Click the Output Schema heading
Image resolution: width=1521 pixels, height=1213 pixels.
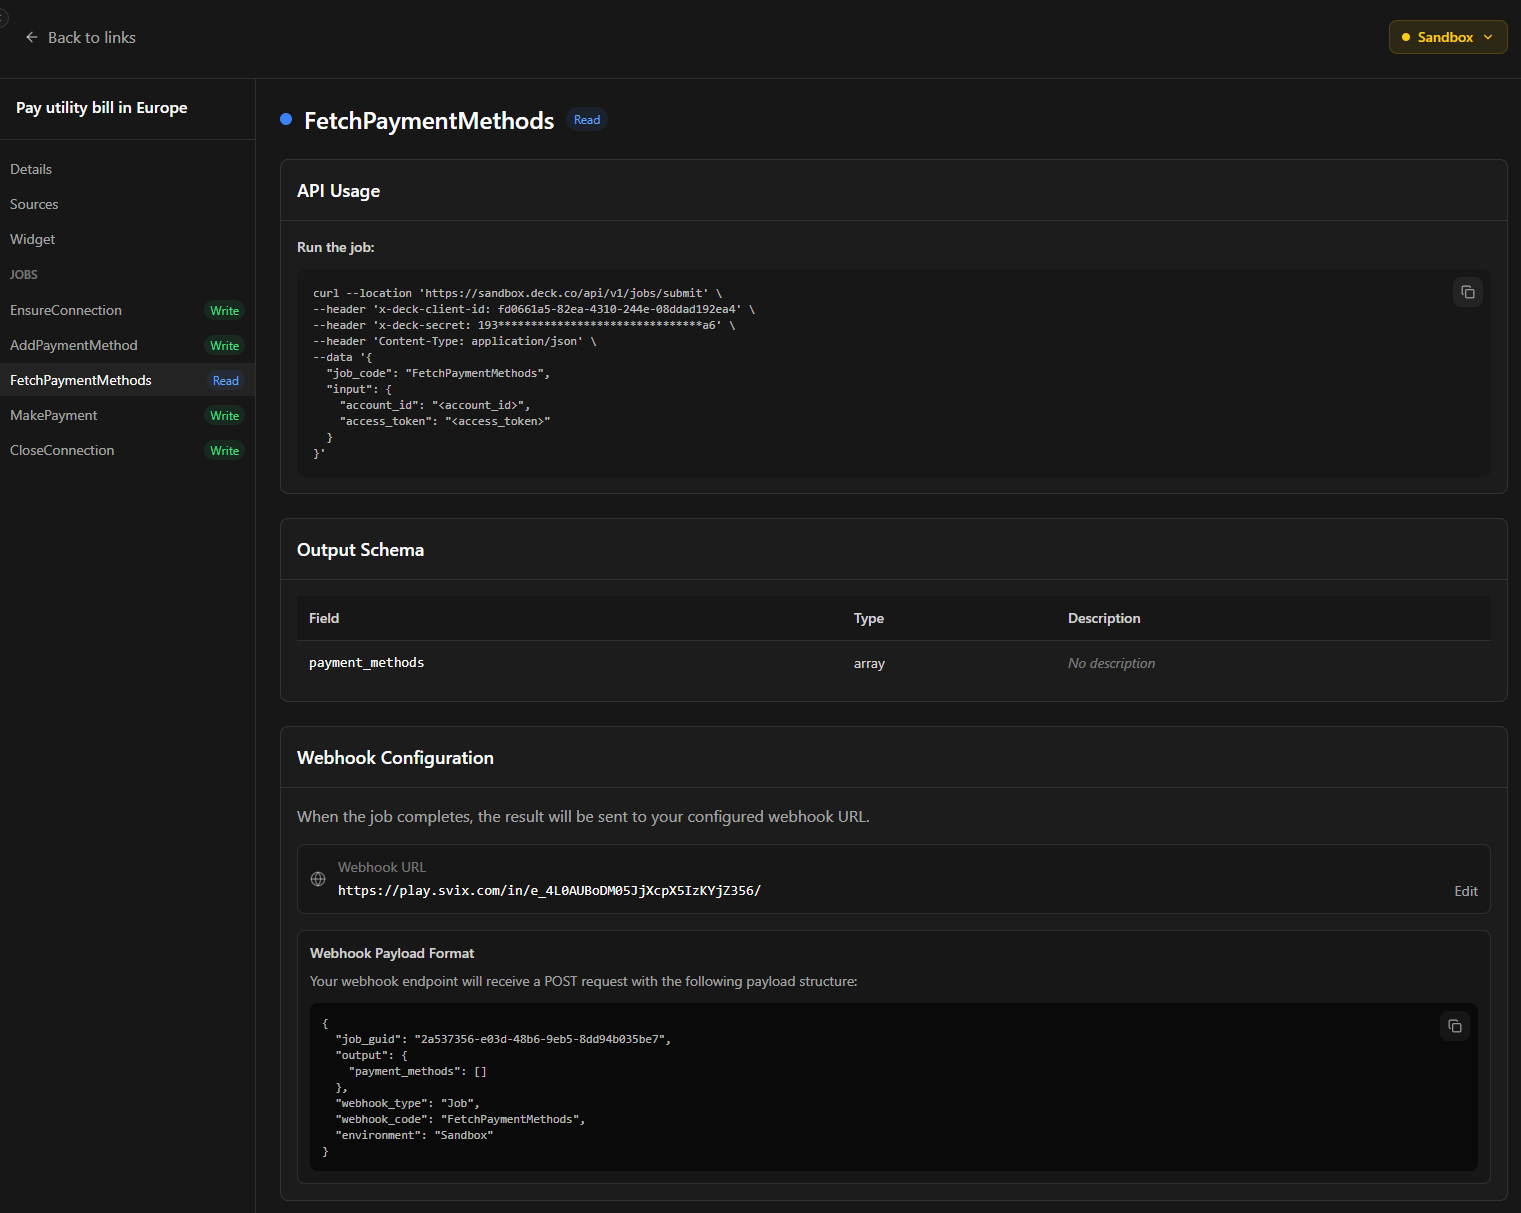tap(361, 550)
